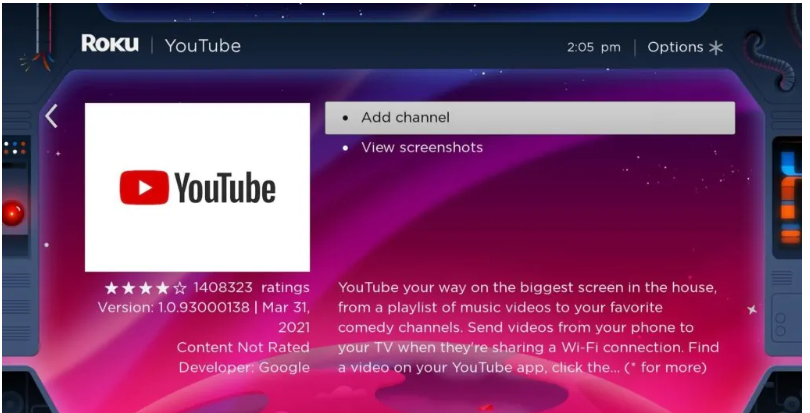Click the 2:05 pm clock
This screenshot has width=810, height=413.
pyautogui.click(x=594, y=48)
